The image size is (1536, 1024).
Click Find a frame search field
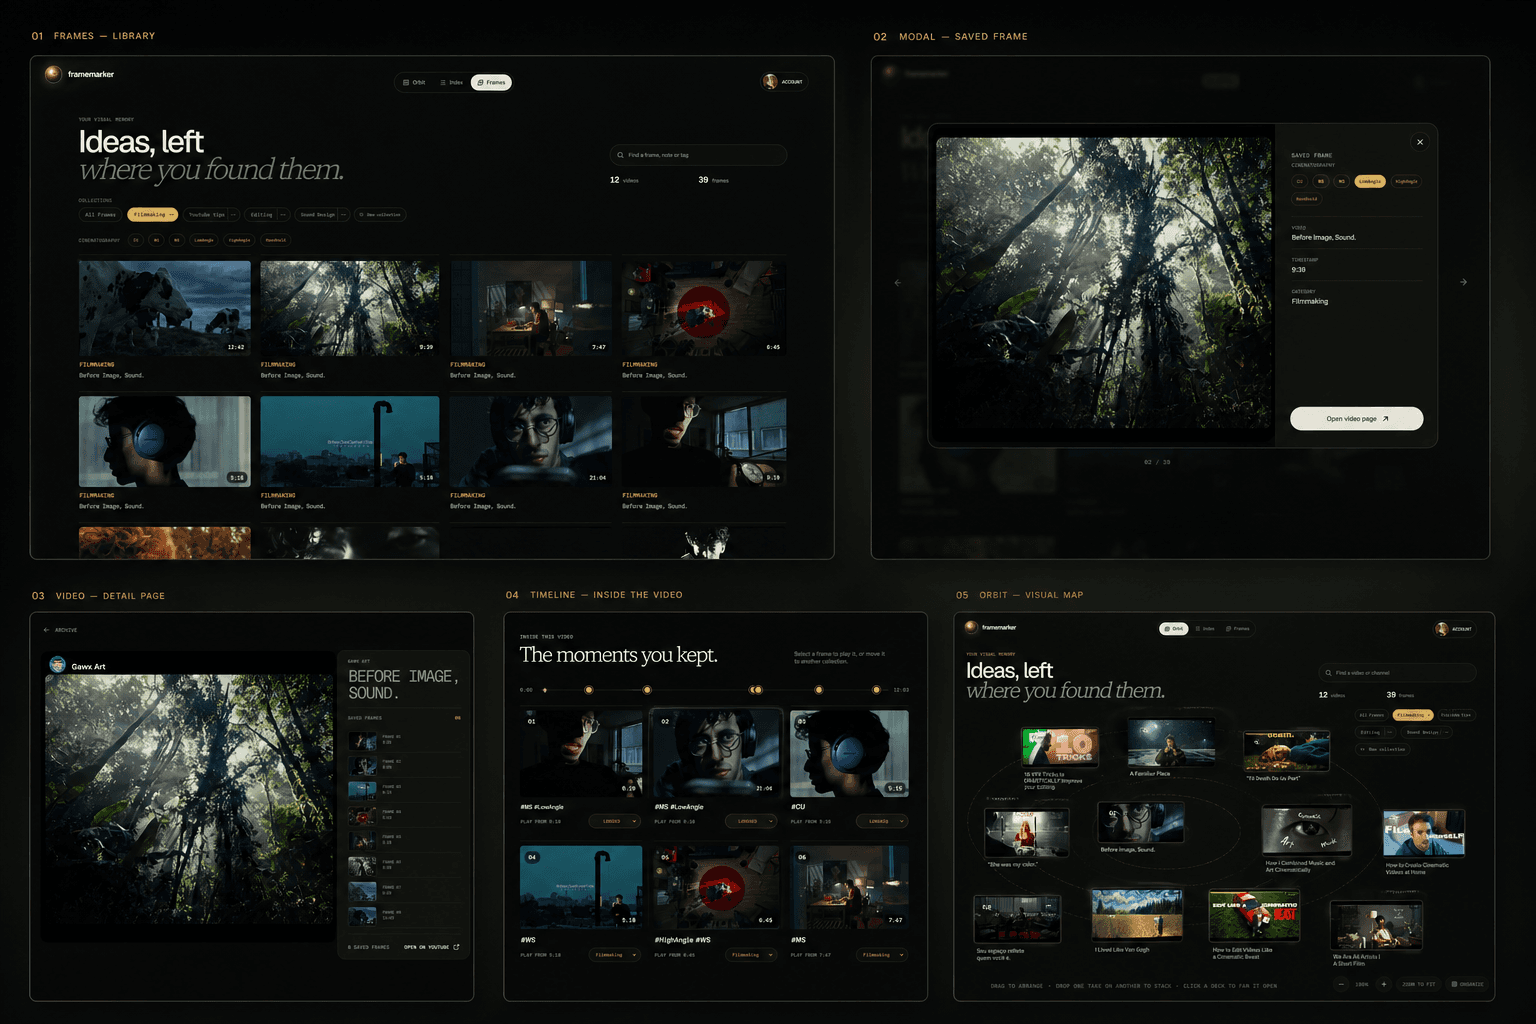(698, 155)
